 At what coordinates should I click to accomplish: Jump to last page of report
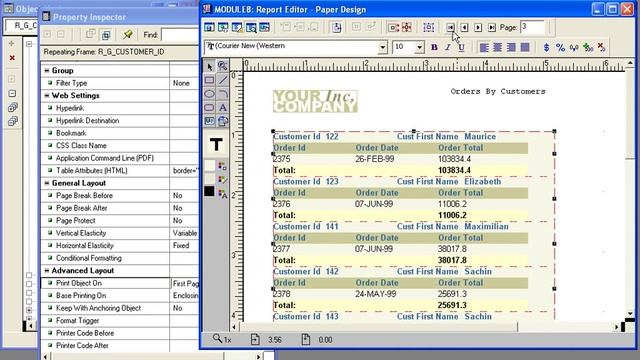click(492, 27)
